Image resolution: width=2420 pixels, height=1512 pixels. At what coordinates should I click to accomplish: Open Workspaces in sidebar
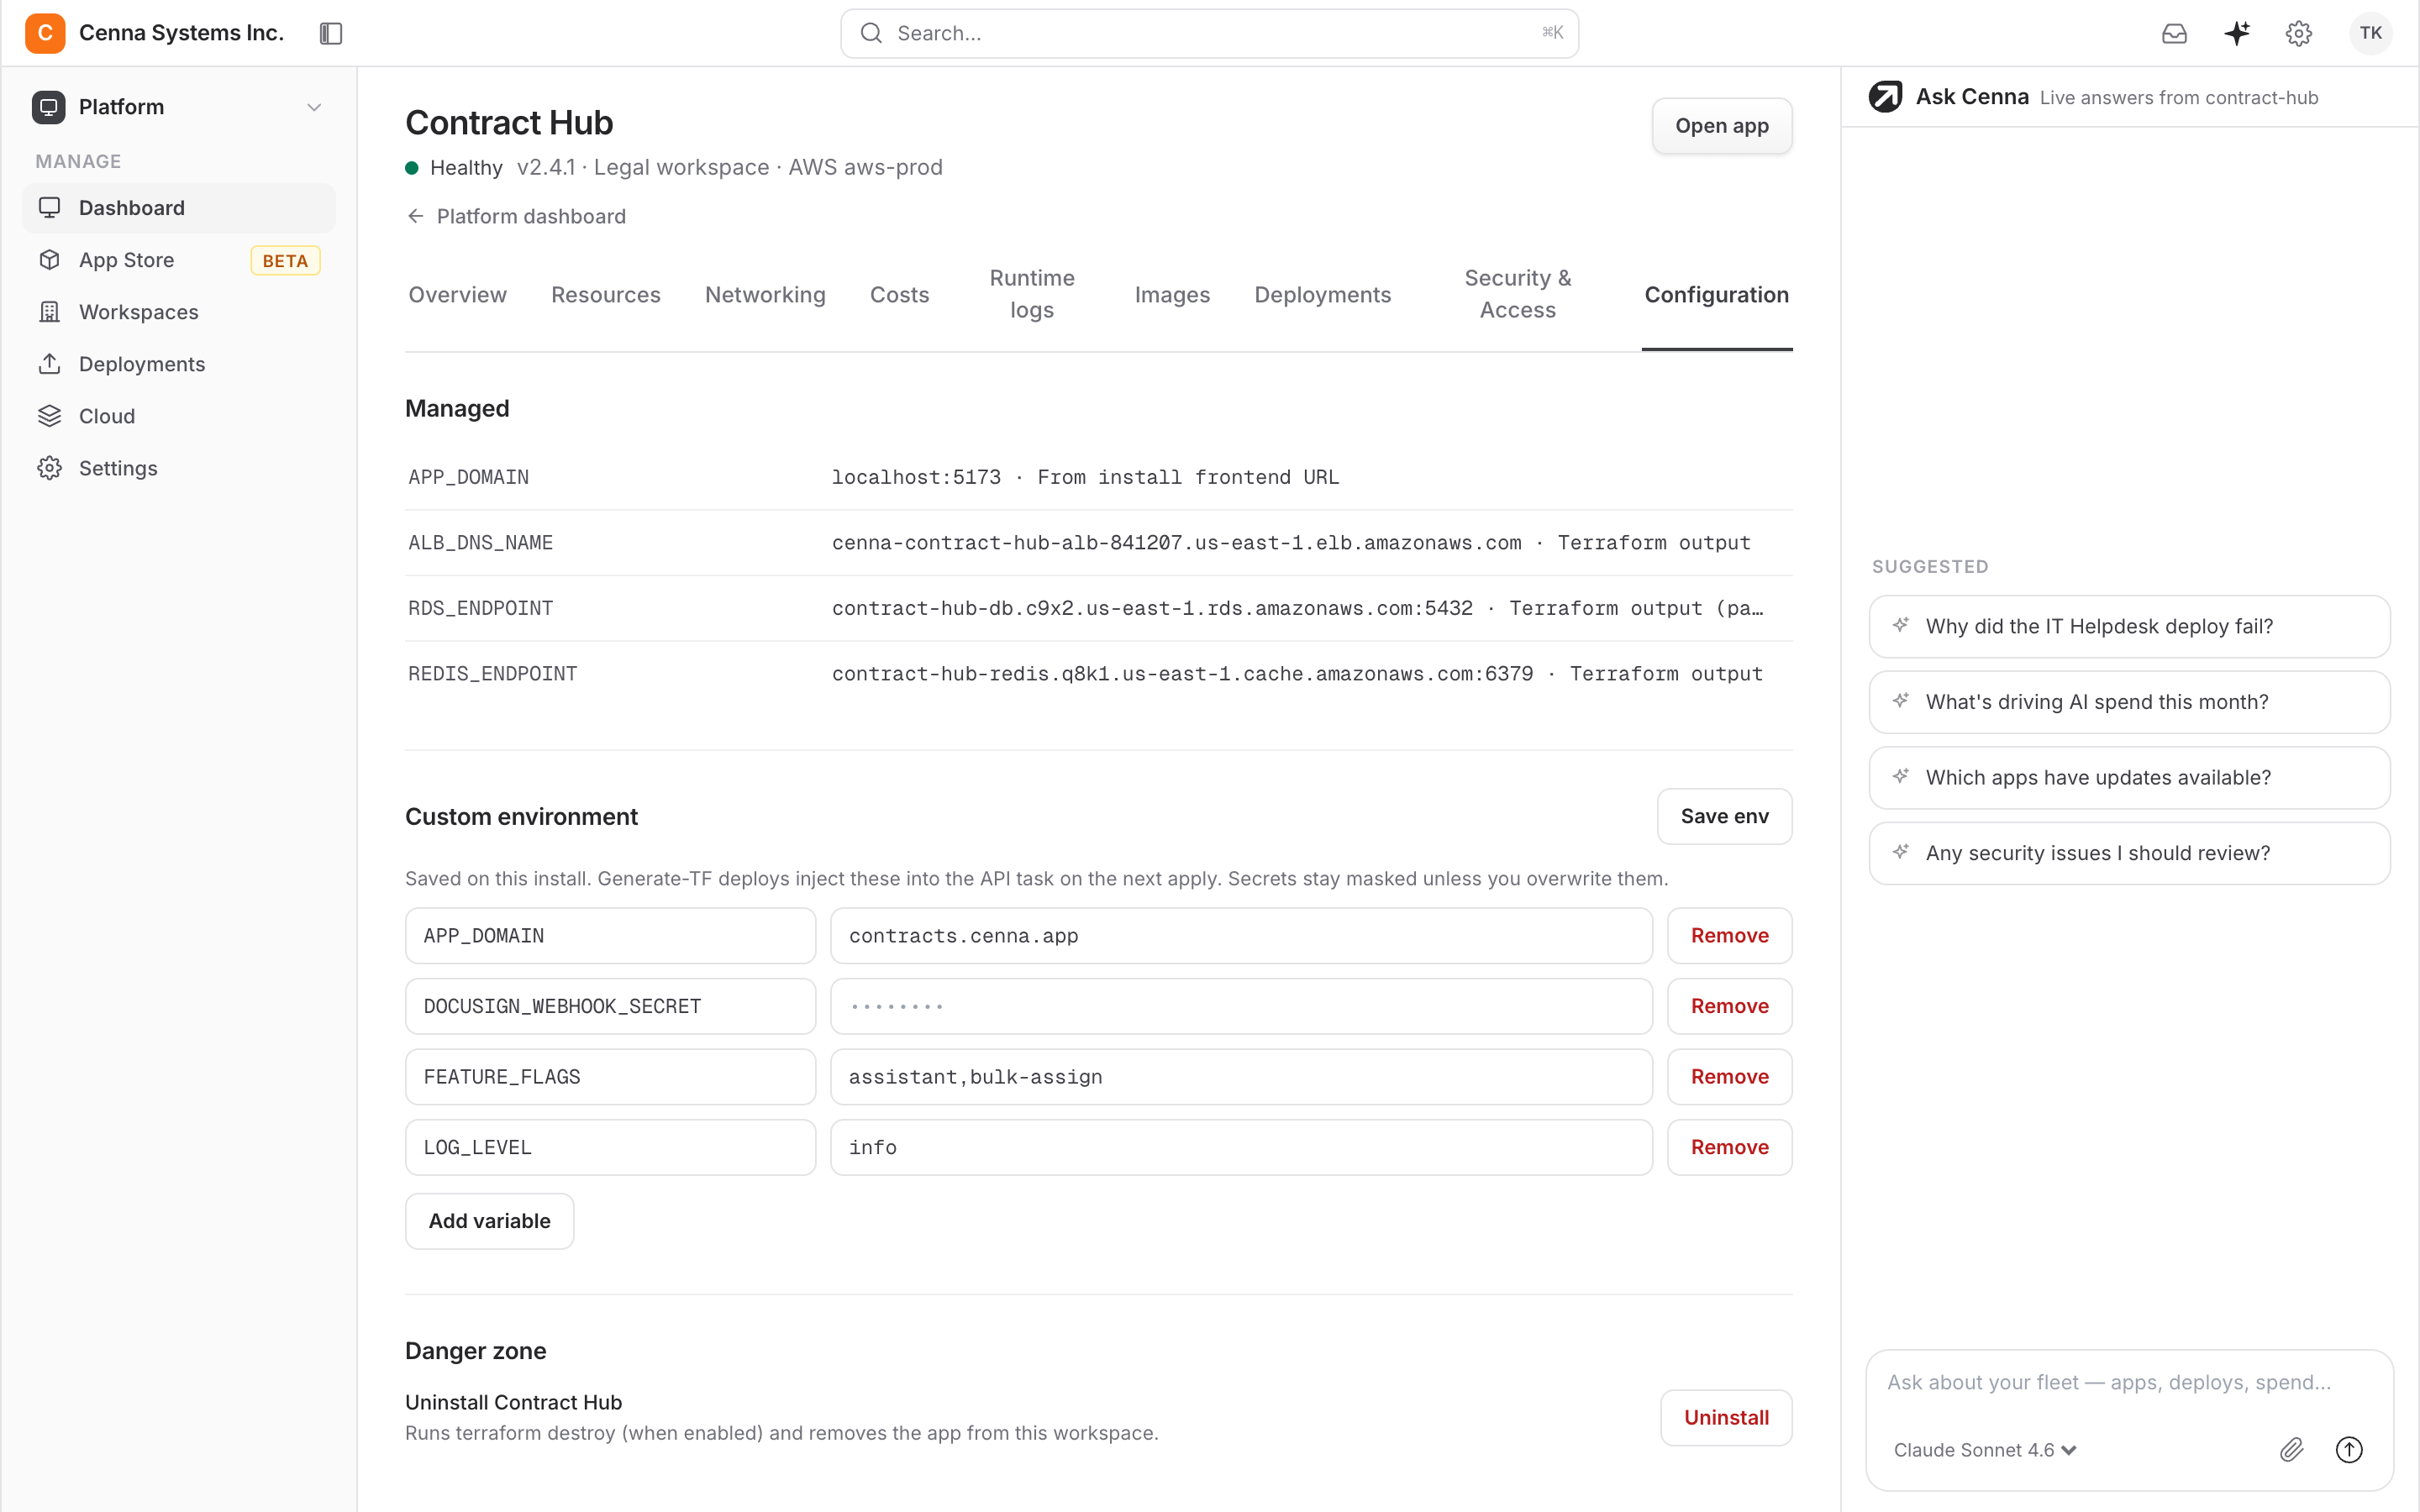(179, 312)
